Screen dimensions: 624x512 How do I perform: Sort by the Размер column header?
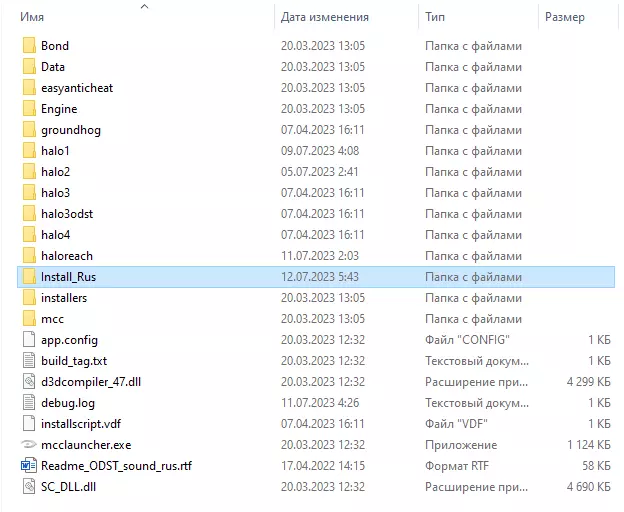pyautogui.click(x=565, y=17)
